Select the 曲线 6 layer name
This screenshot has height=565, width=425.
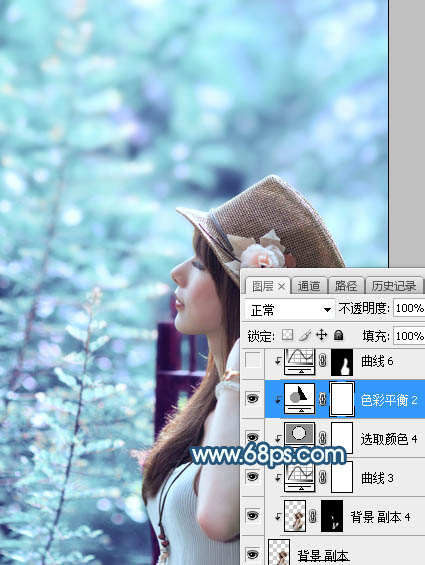click(377, 361)
